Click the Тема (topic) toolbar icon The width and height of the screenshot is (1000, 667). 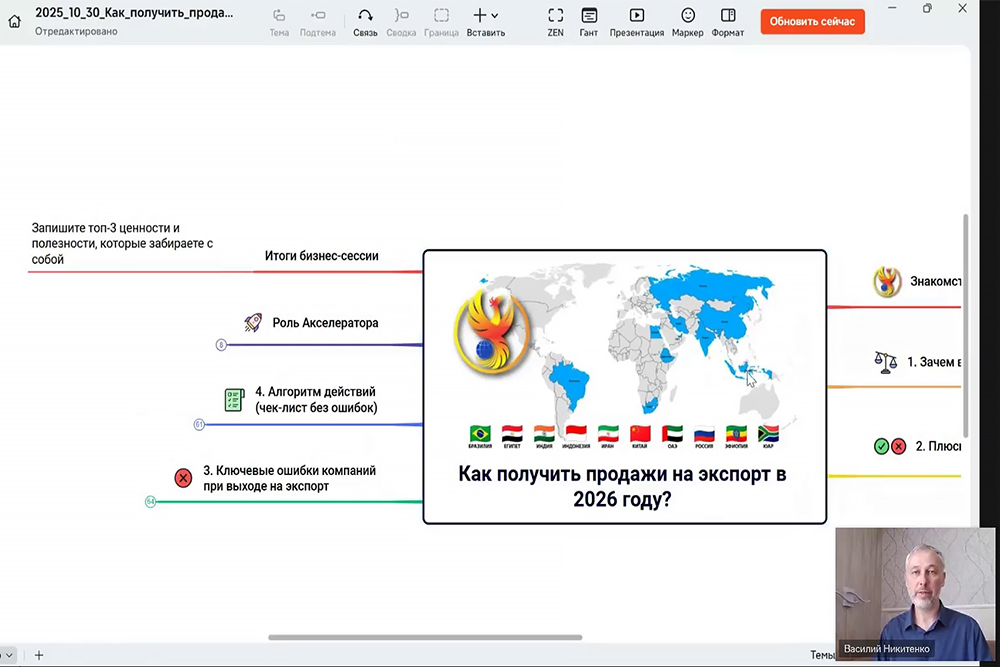pyautogui.click(x=279, y=21)
